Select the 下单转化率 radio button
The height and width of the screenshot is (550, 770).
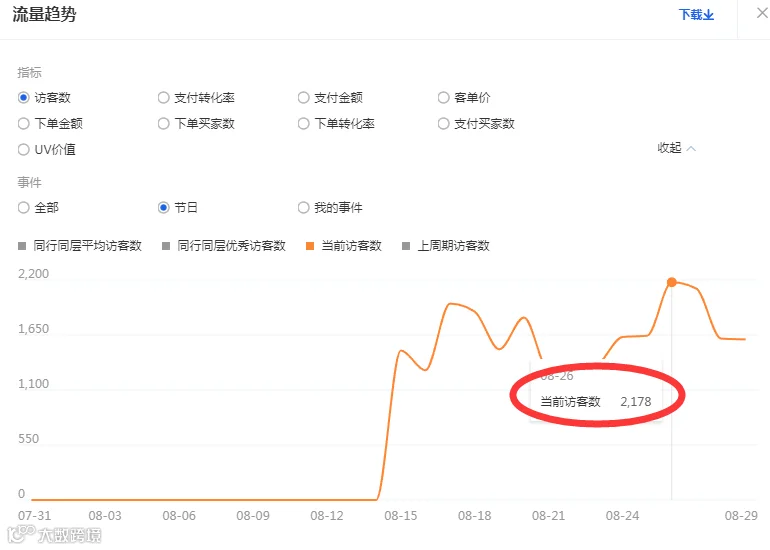[303, 123]
